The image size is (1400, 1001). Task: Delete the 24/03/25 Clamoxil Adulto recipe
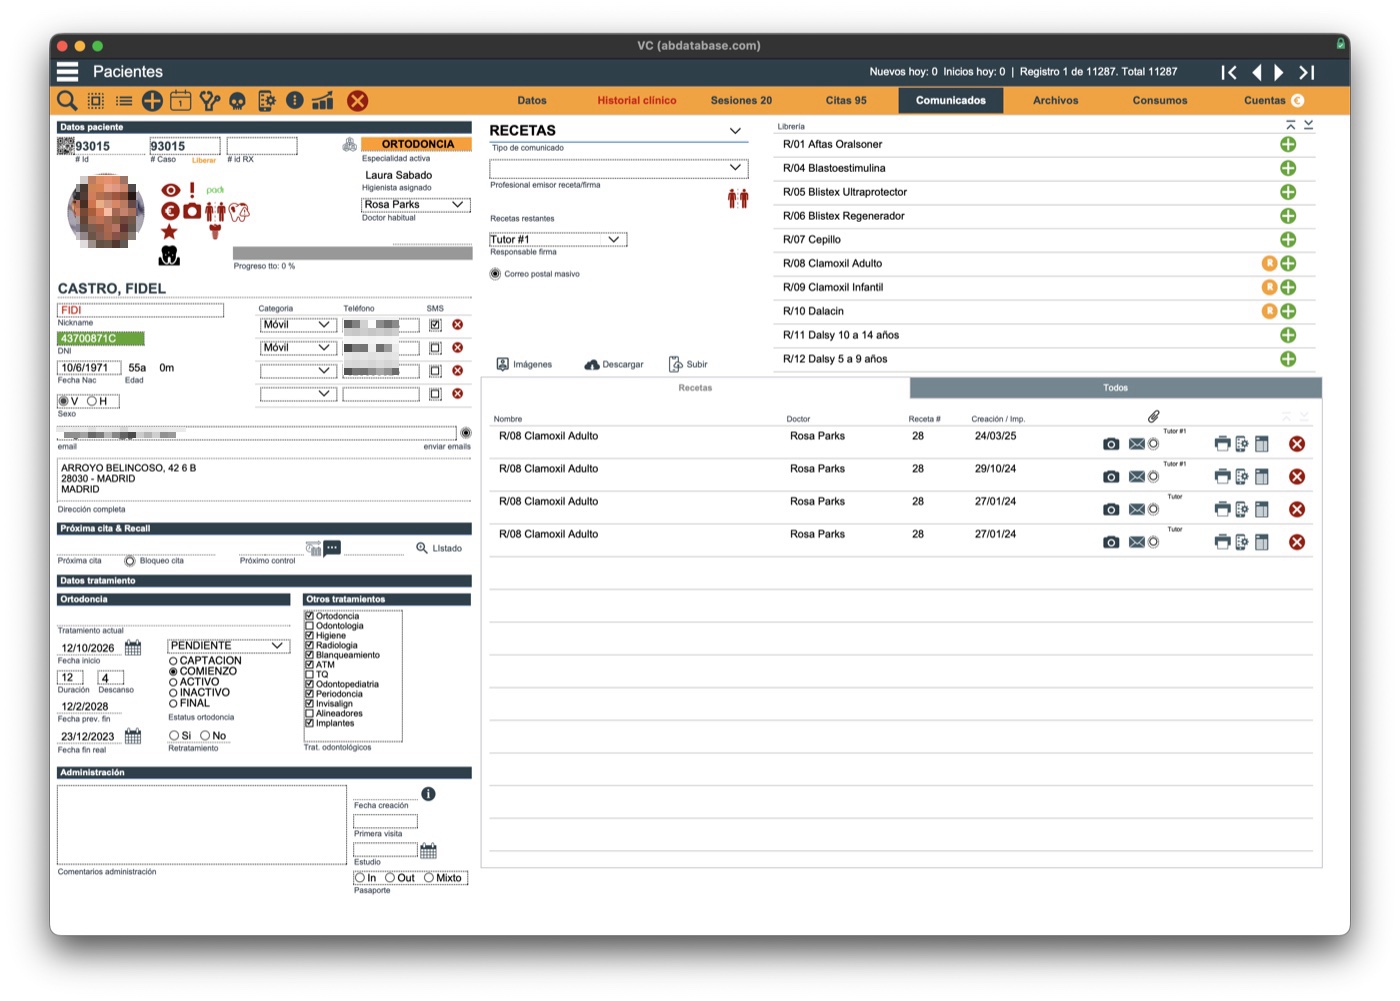click(1297, 444)
